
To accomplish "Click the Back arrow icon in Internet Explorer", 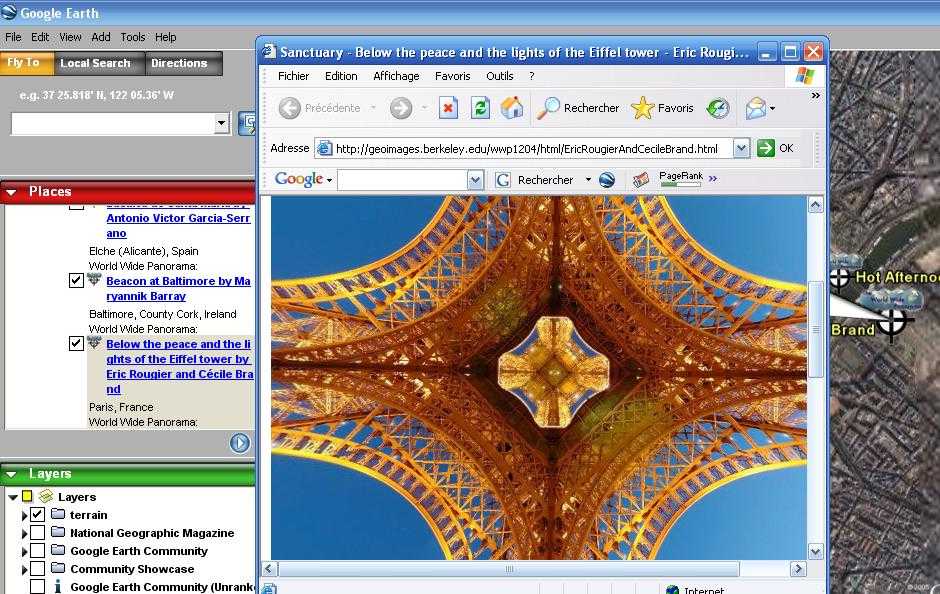I will click(x=290, y=108).
